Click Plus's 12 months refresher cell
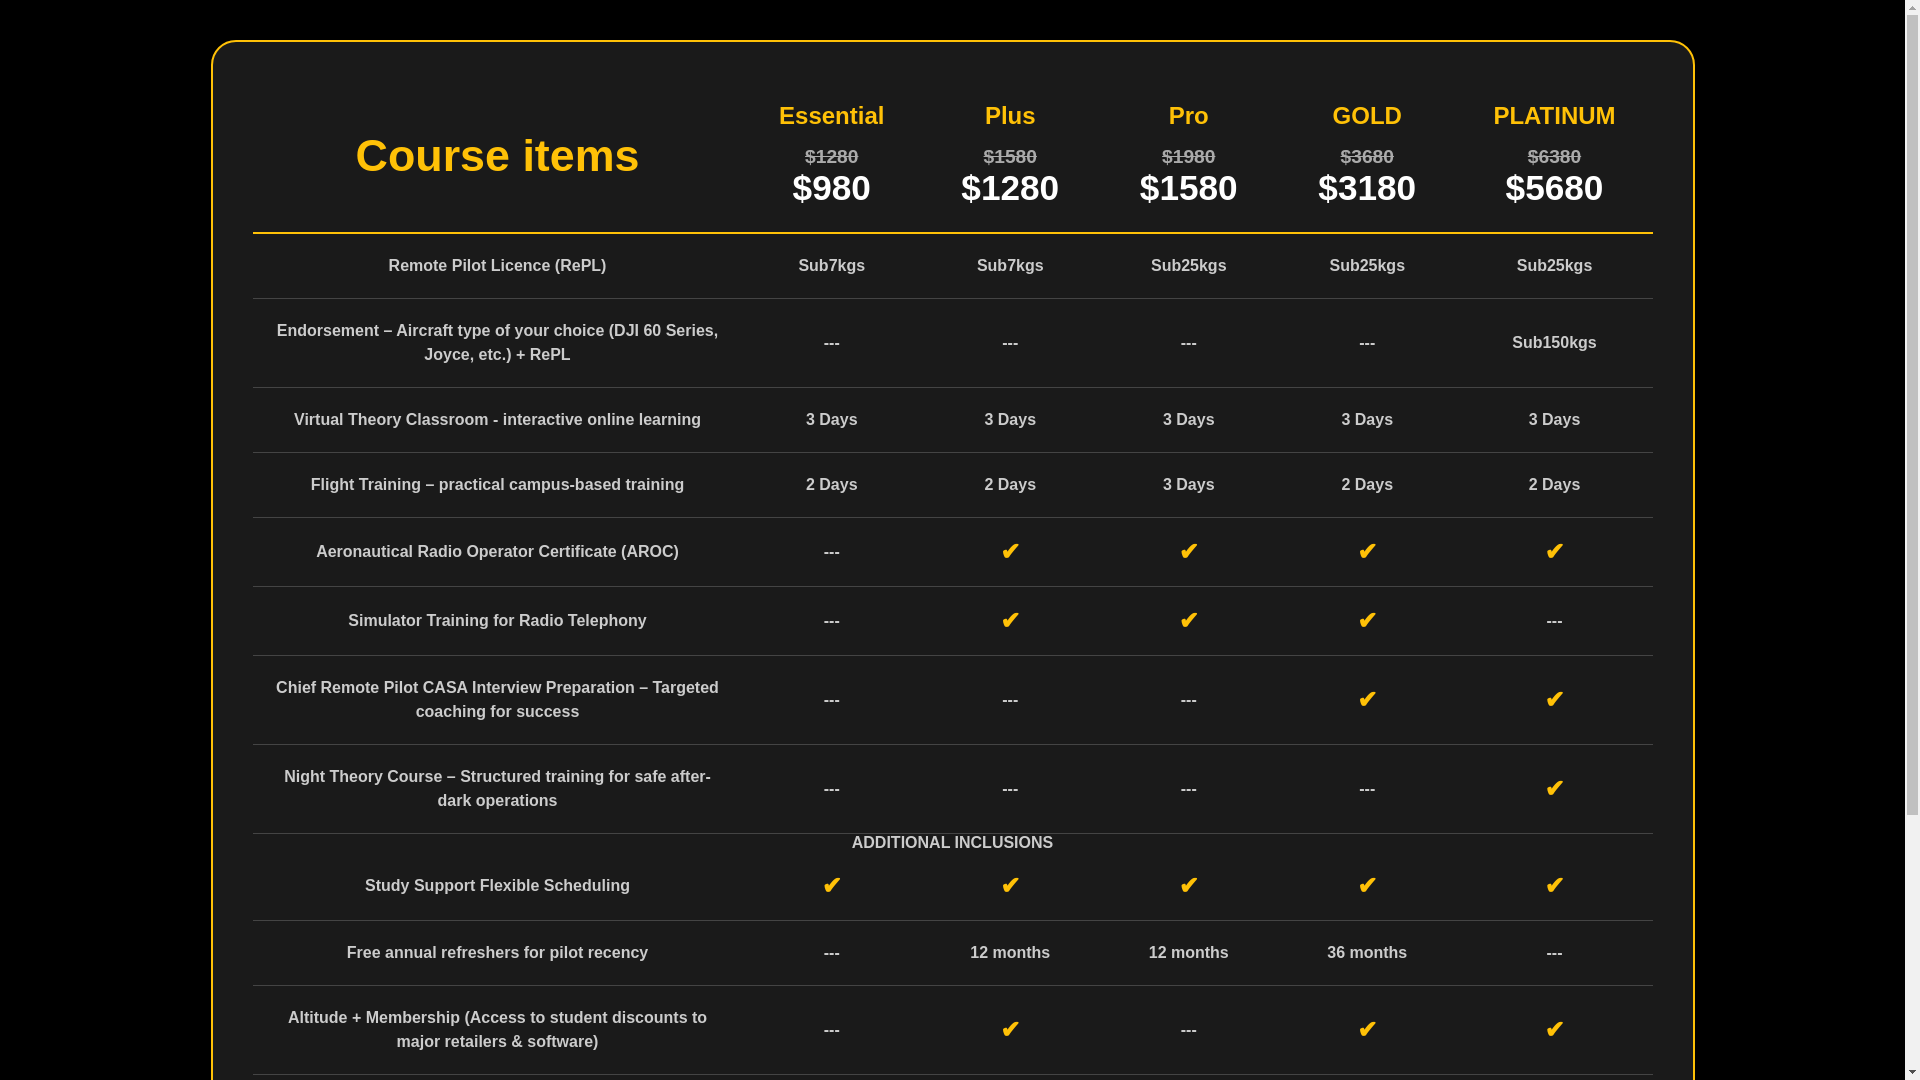 pos(1010,953)
